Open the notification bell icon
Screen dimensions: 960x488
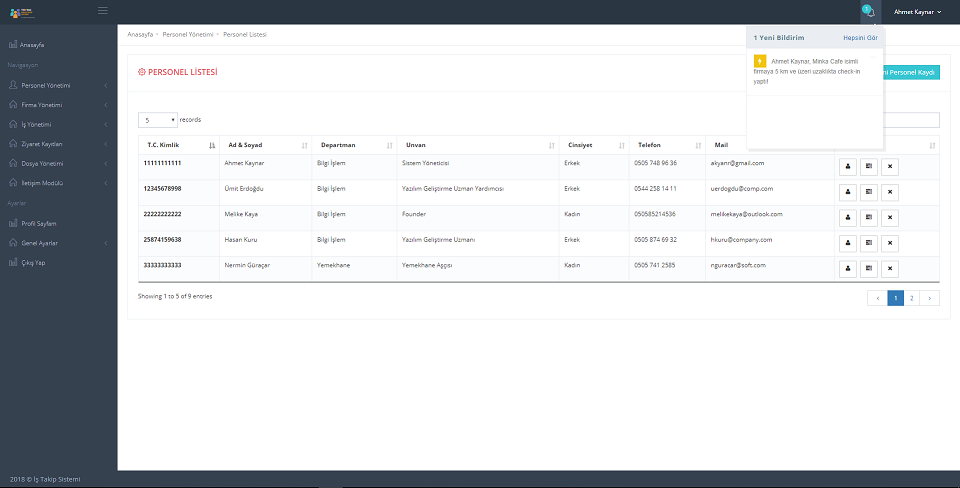tap(870, 12)
